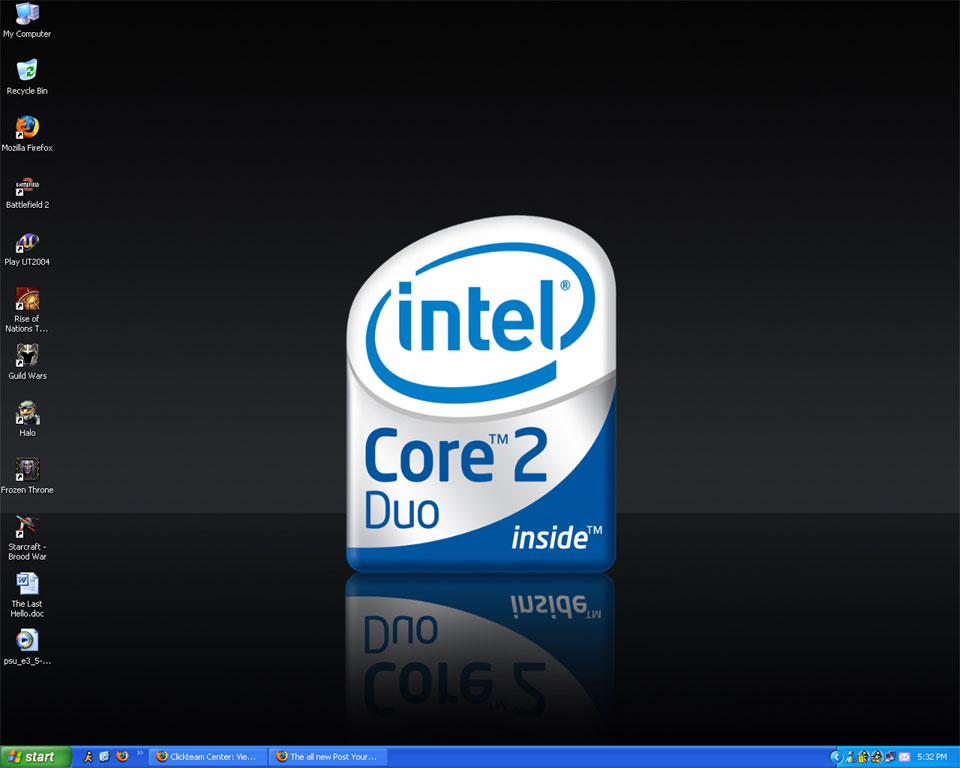Open the mail envelope tray icon
Screen dimensions: 960x768
tap(904, 757)
